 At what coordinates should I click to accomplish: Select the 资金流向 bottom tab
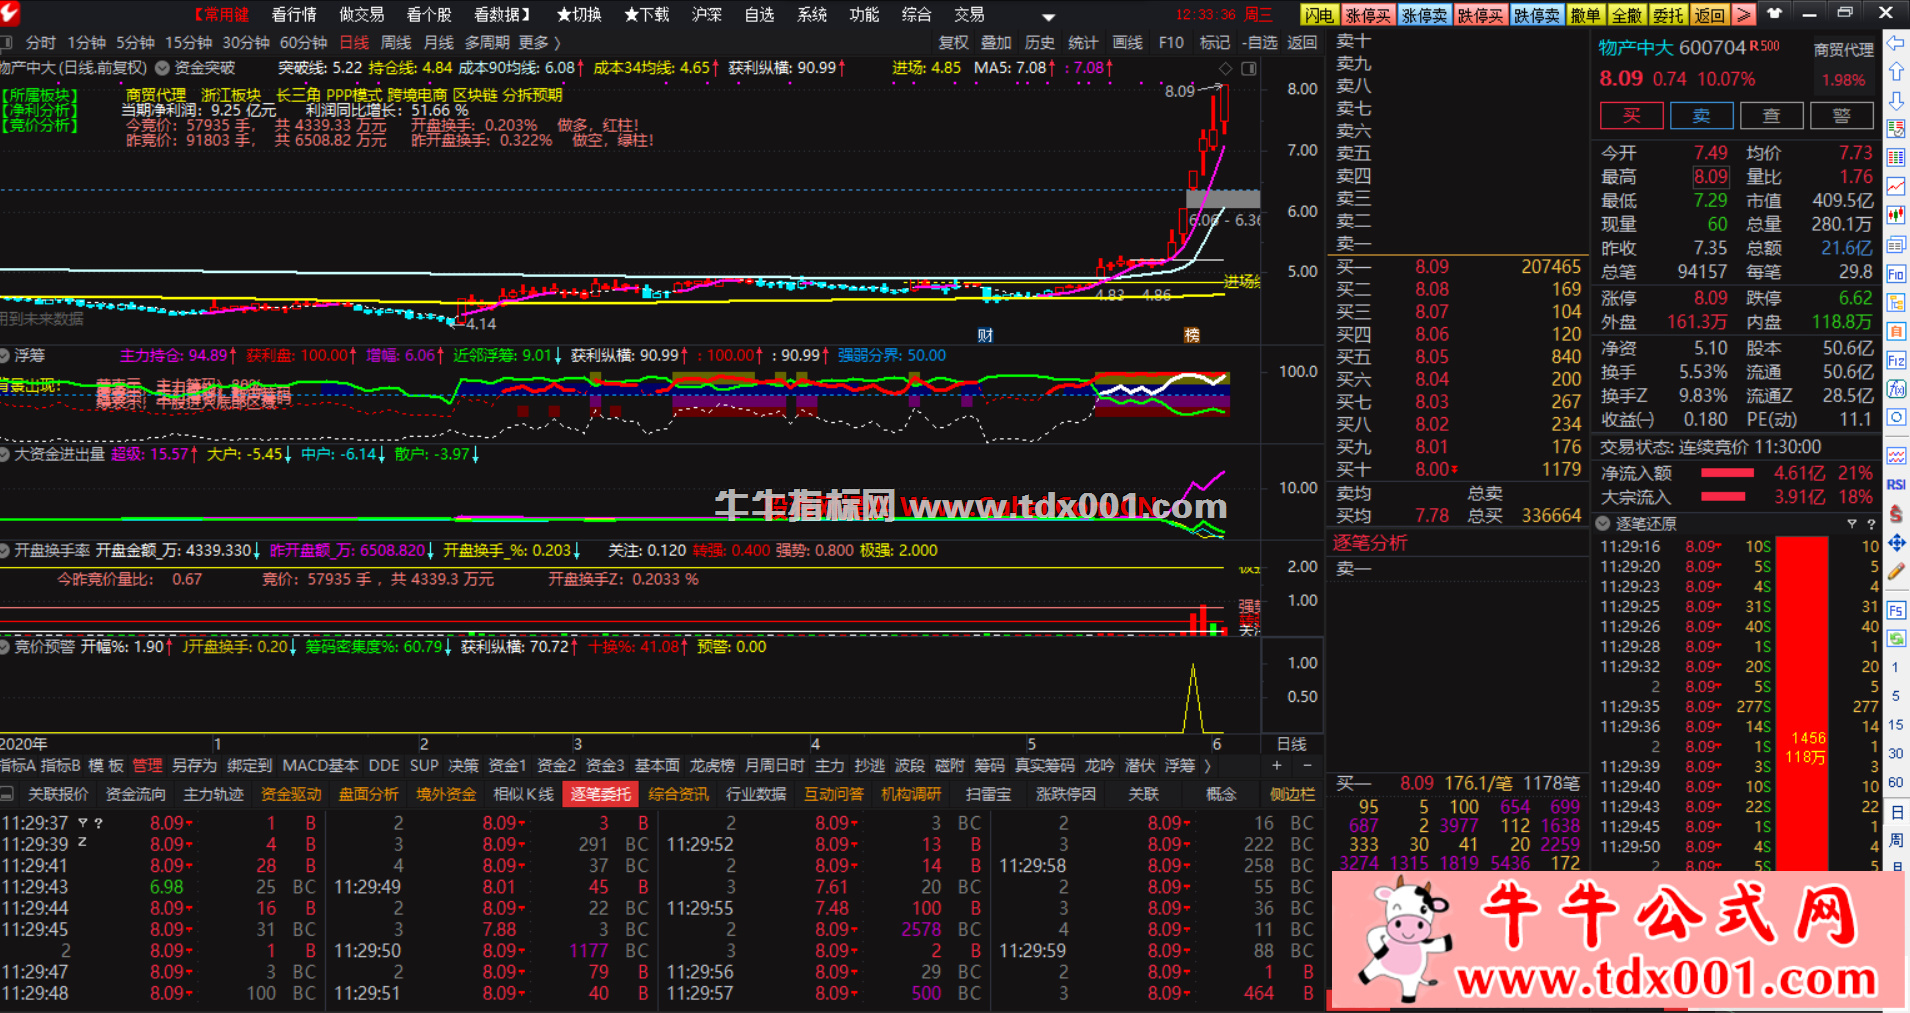click(x=136, y=794)
